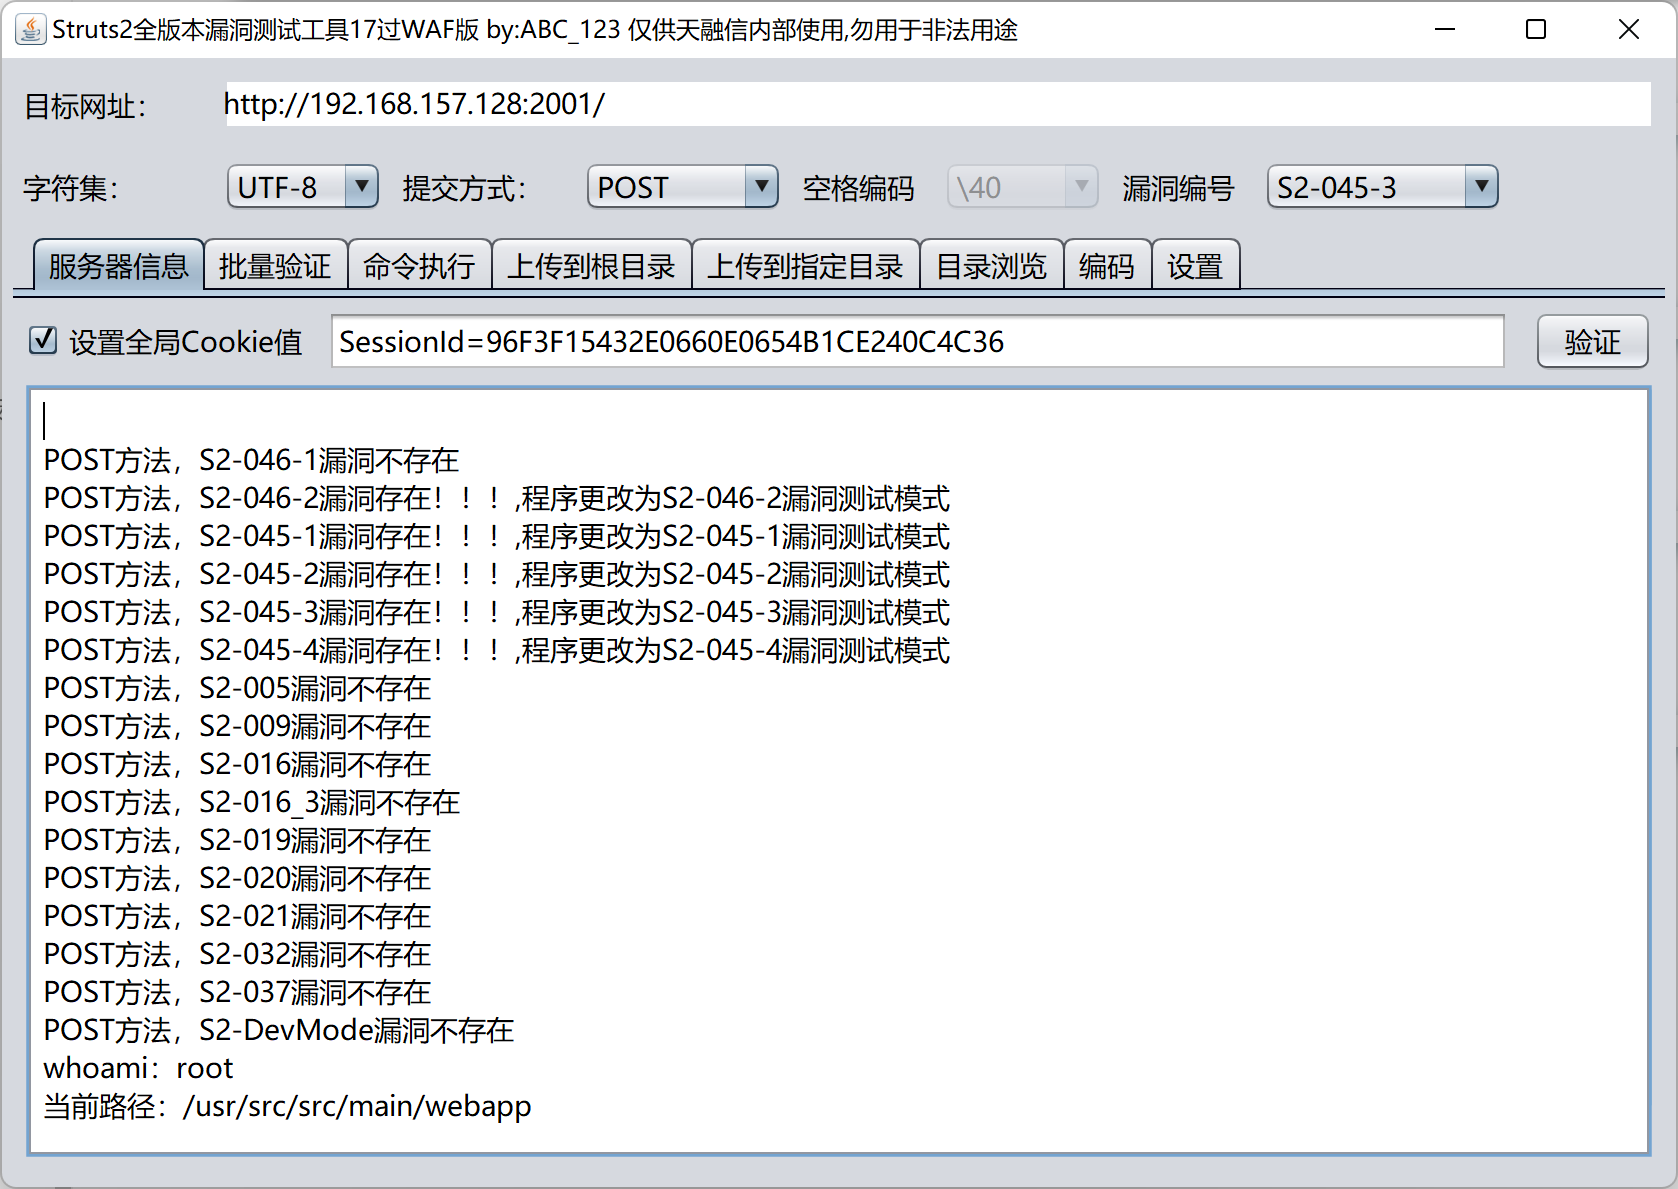This screenshot has height=1189, width=1678.
Task: Switch to the 目录浏览 tab
Action: (991, 265)
